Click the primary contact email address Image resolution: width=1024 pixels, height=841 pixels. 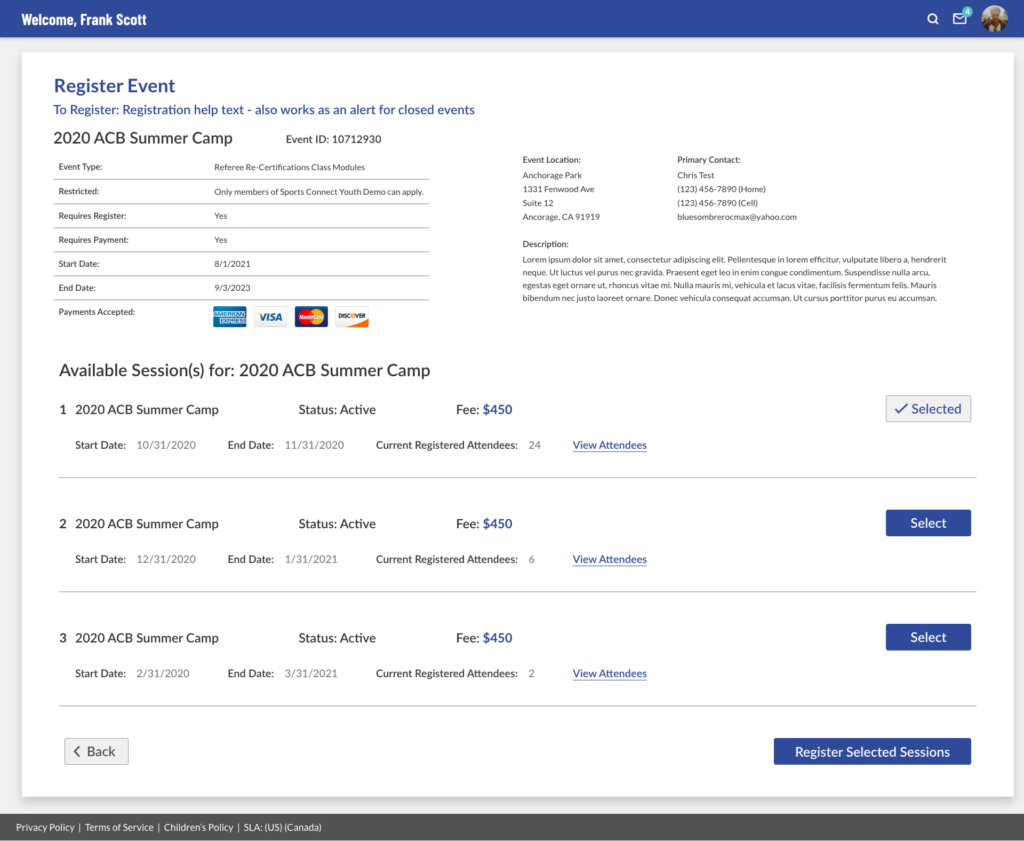736,217
